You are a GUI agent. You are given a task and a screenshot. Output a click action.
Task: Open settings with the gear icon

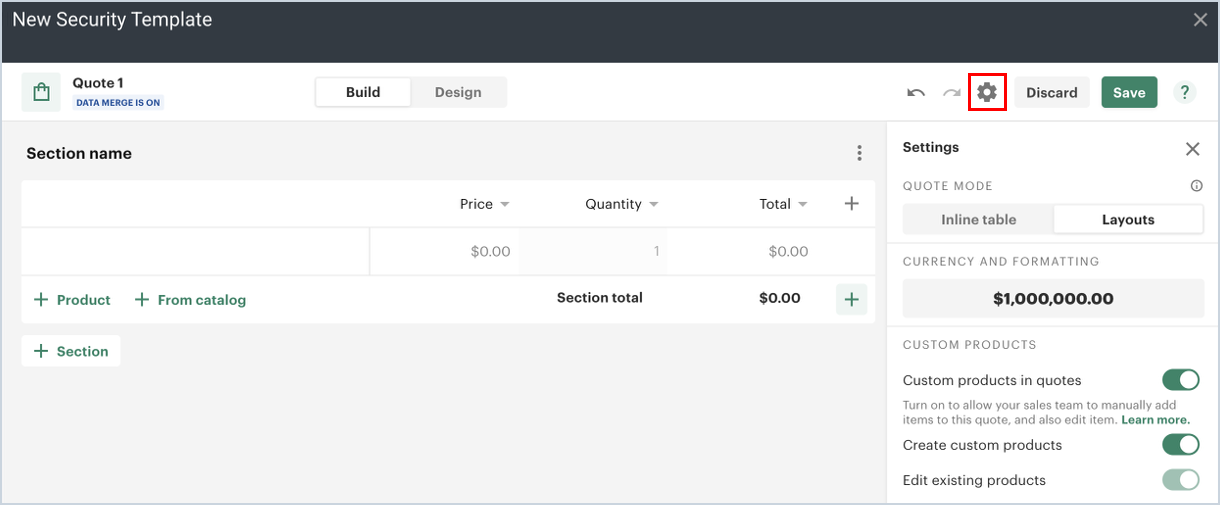987,92
